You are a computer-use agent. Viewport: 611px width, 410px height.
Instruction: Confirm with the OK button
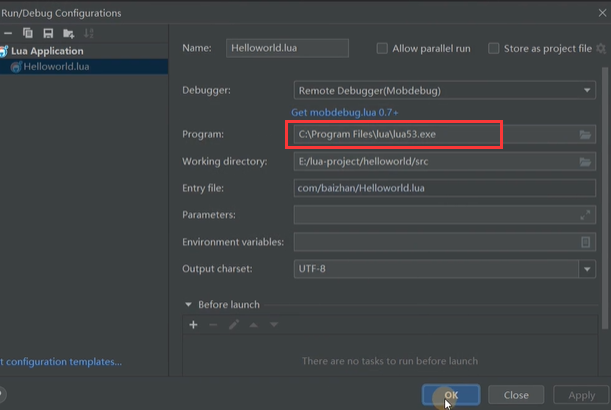(451, 395)
